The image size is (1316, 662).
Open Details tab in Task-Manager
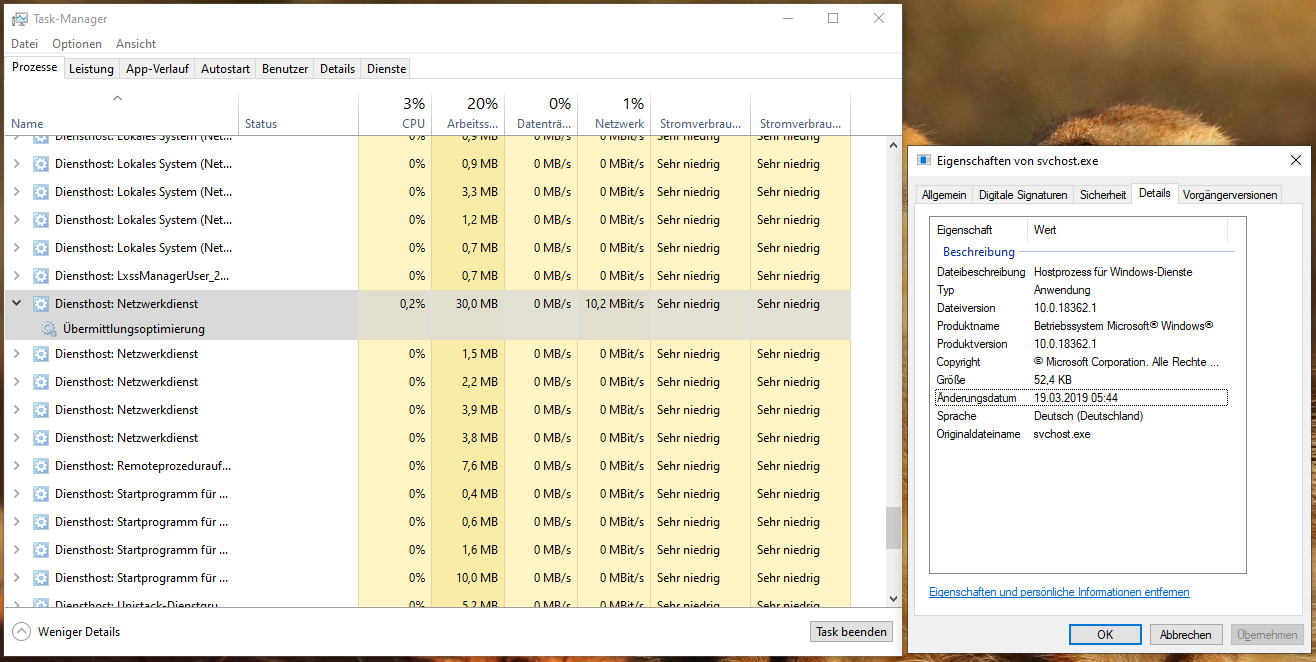click(337, 69)
